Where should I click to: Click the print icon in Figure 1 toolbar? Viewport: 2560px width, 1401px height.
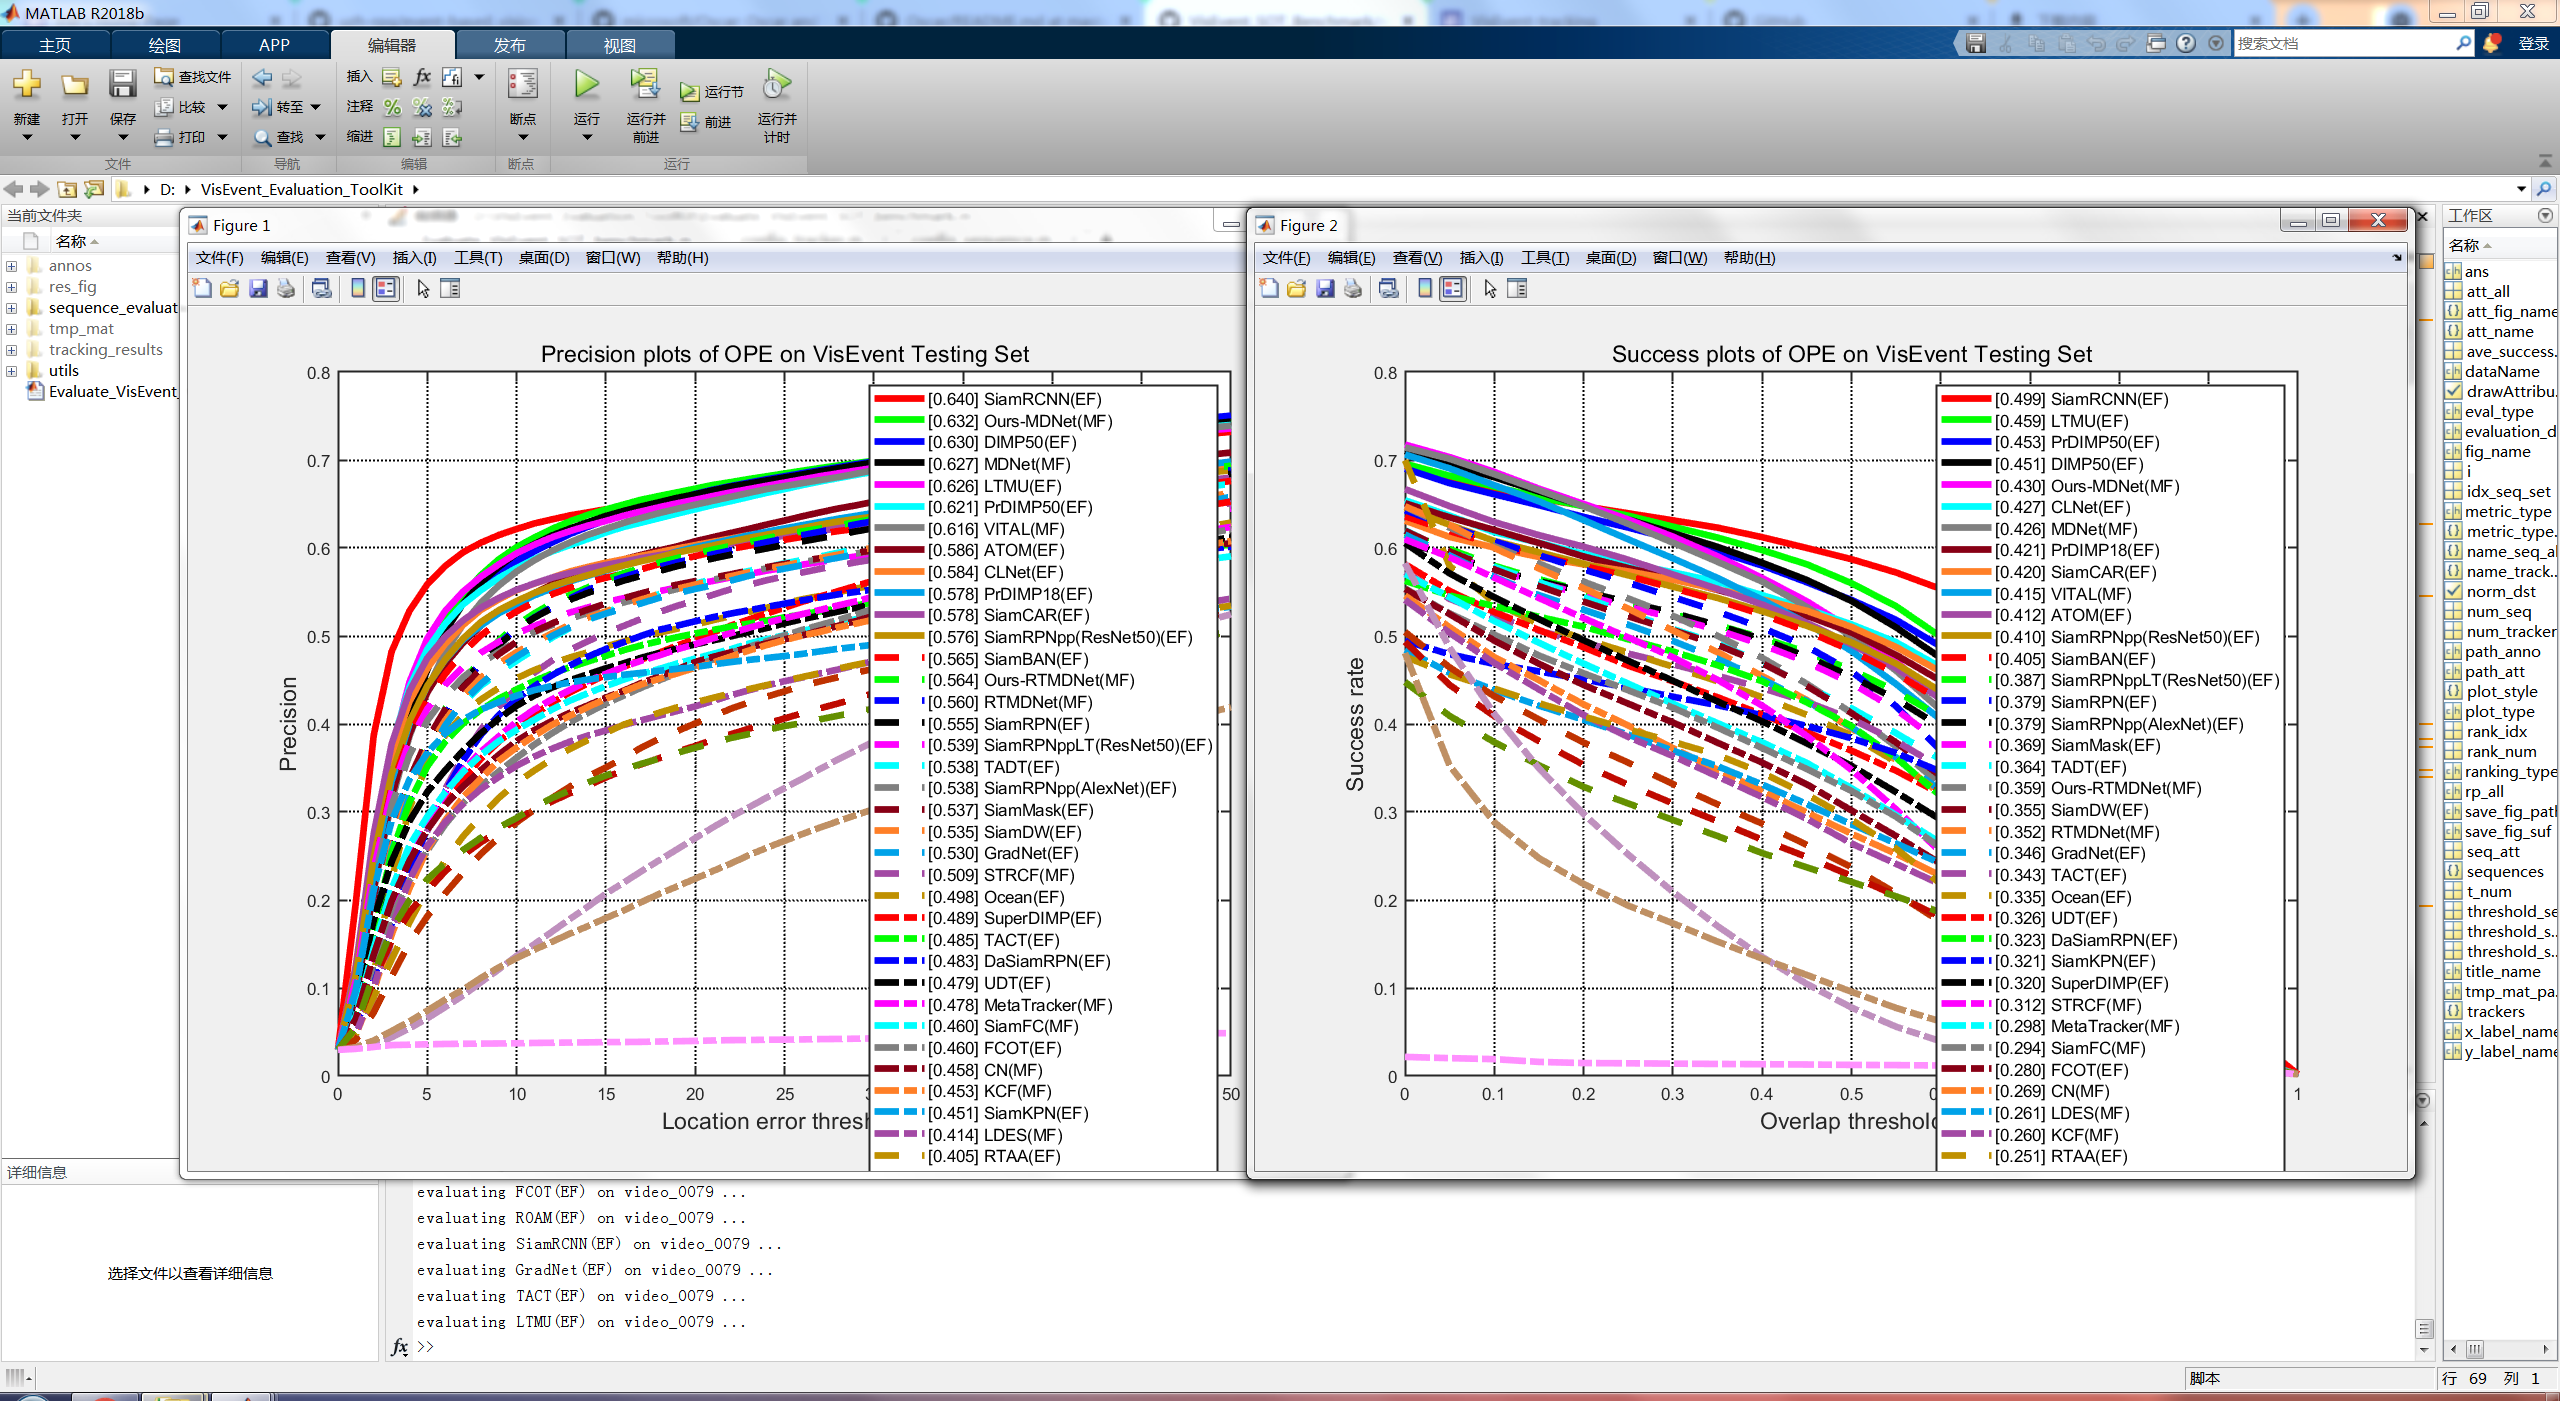pos(286,289)
